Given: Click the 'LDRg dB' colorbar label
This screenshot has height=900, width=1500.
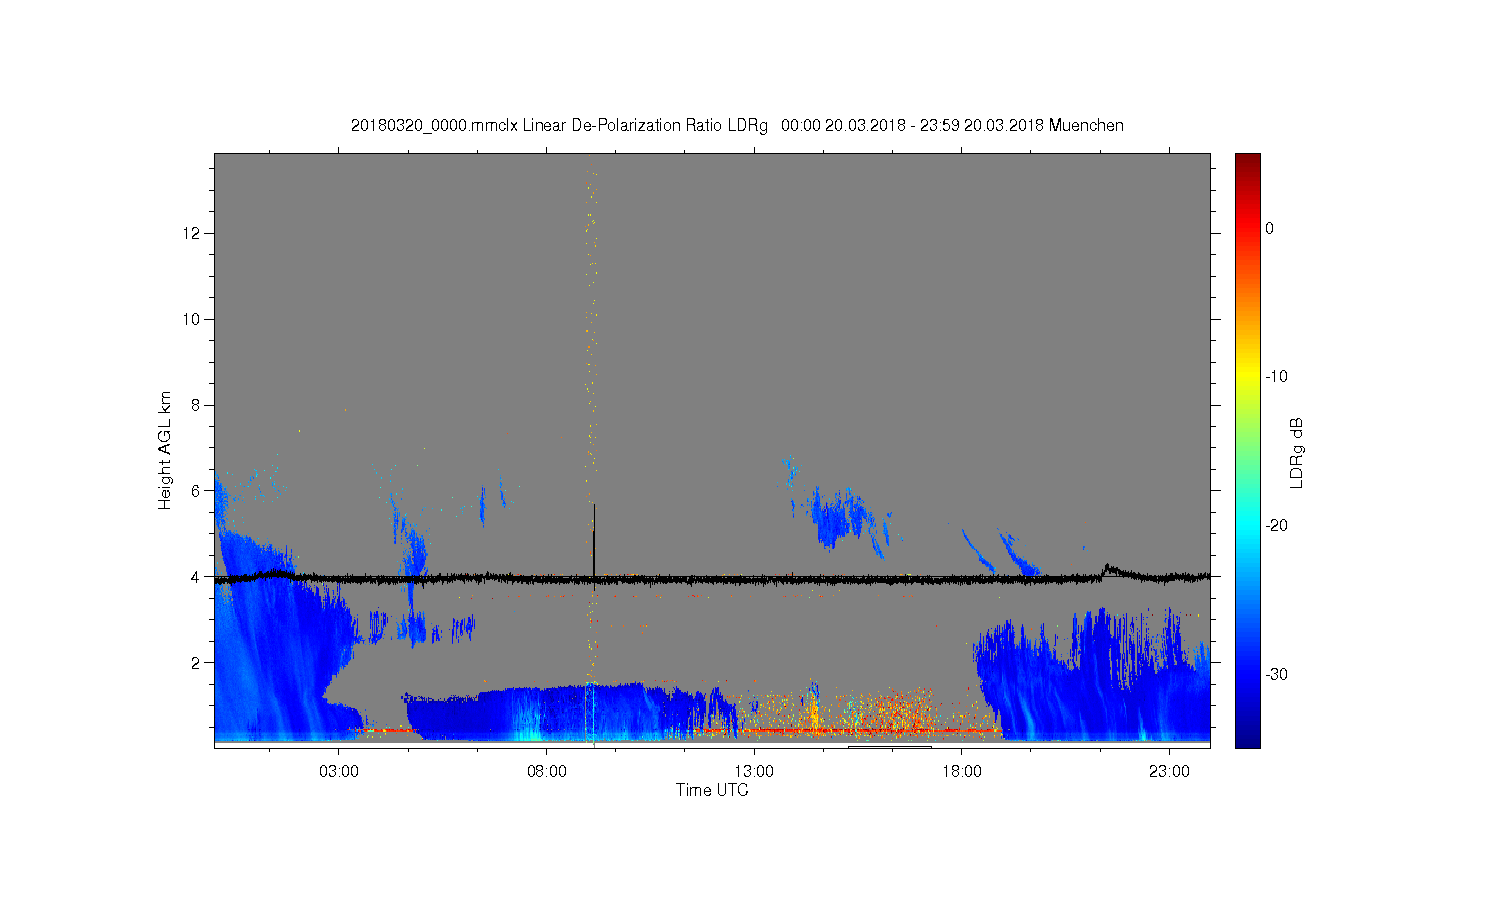Looking at the screenshot, I should (1297, 452).
